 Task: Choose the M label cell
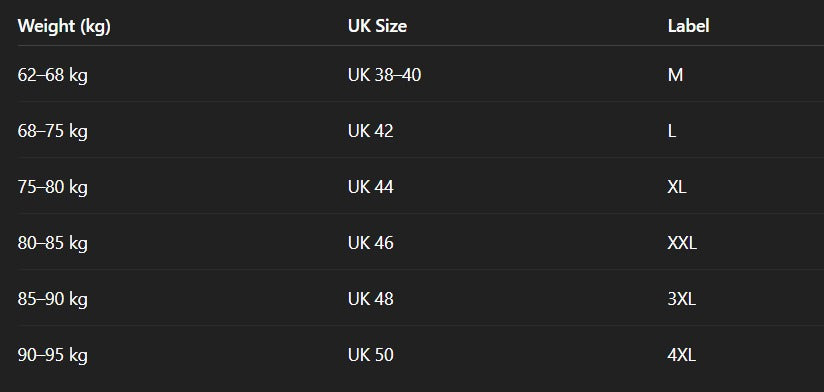pos(675,75)
